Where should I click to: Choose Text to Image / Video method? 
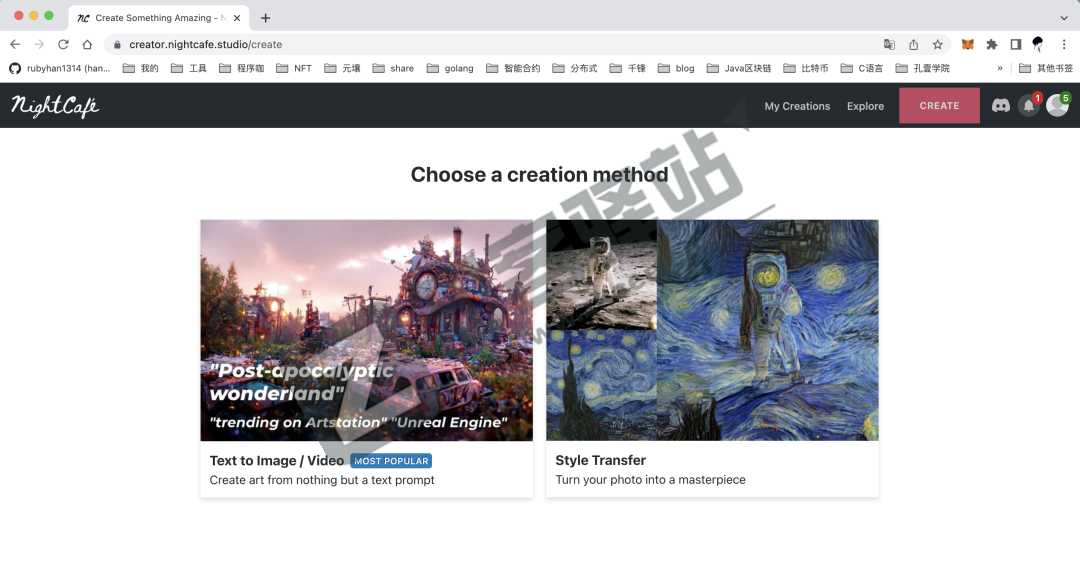pyautogui.click(x=366, y=358)
